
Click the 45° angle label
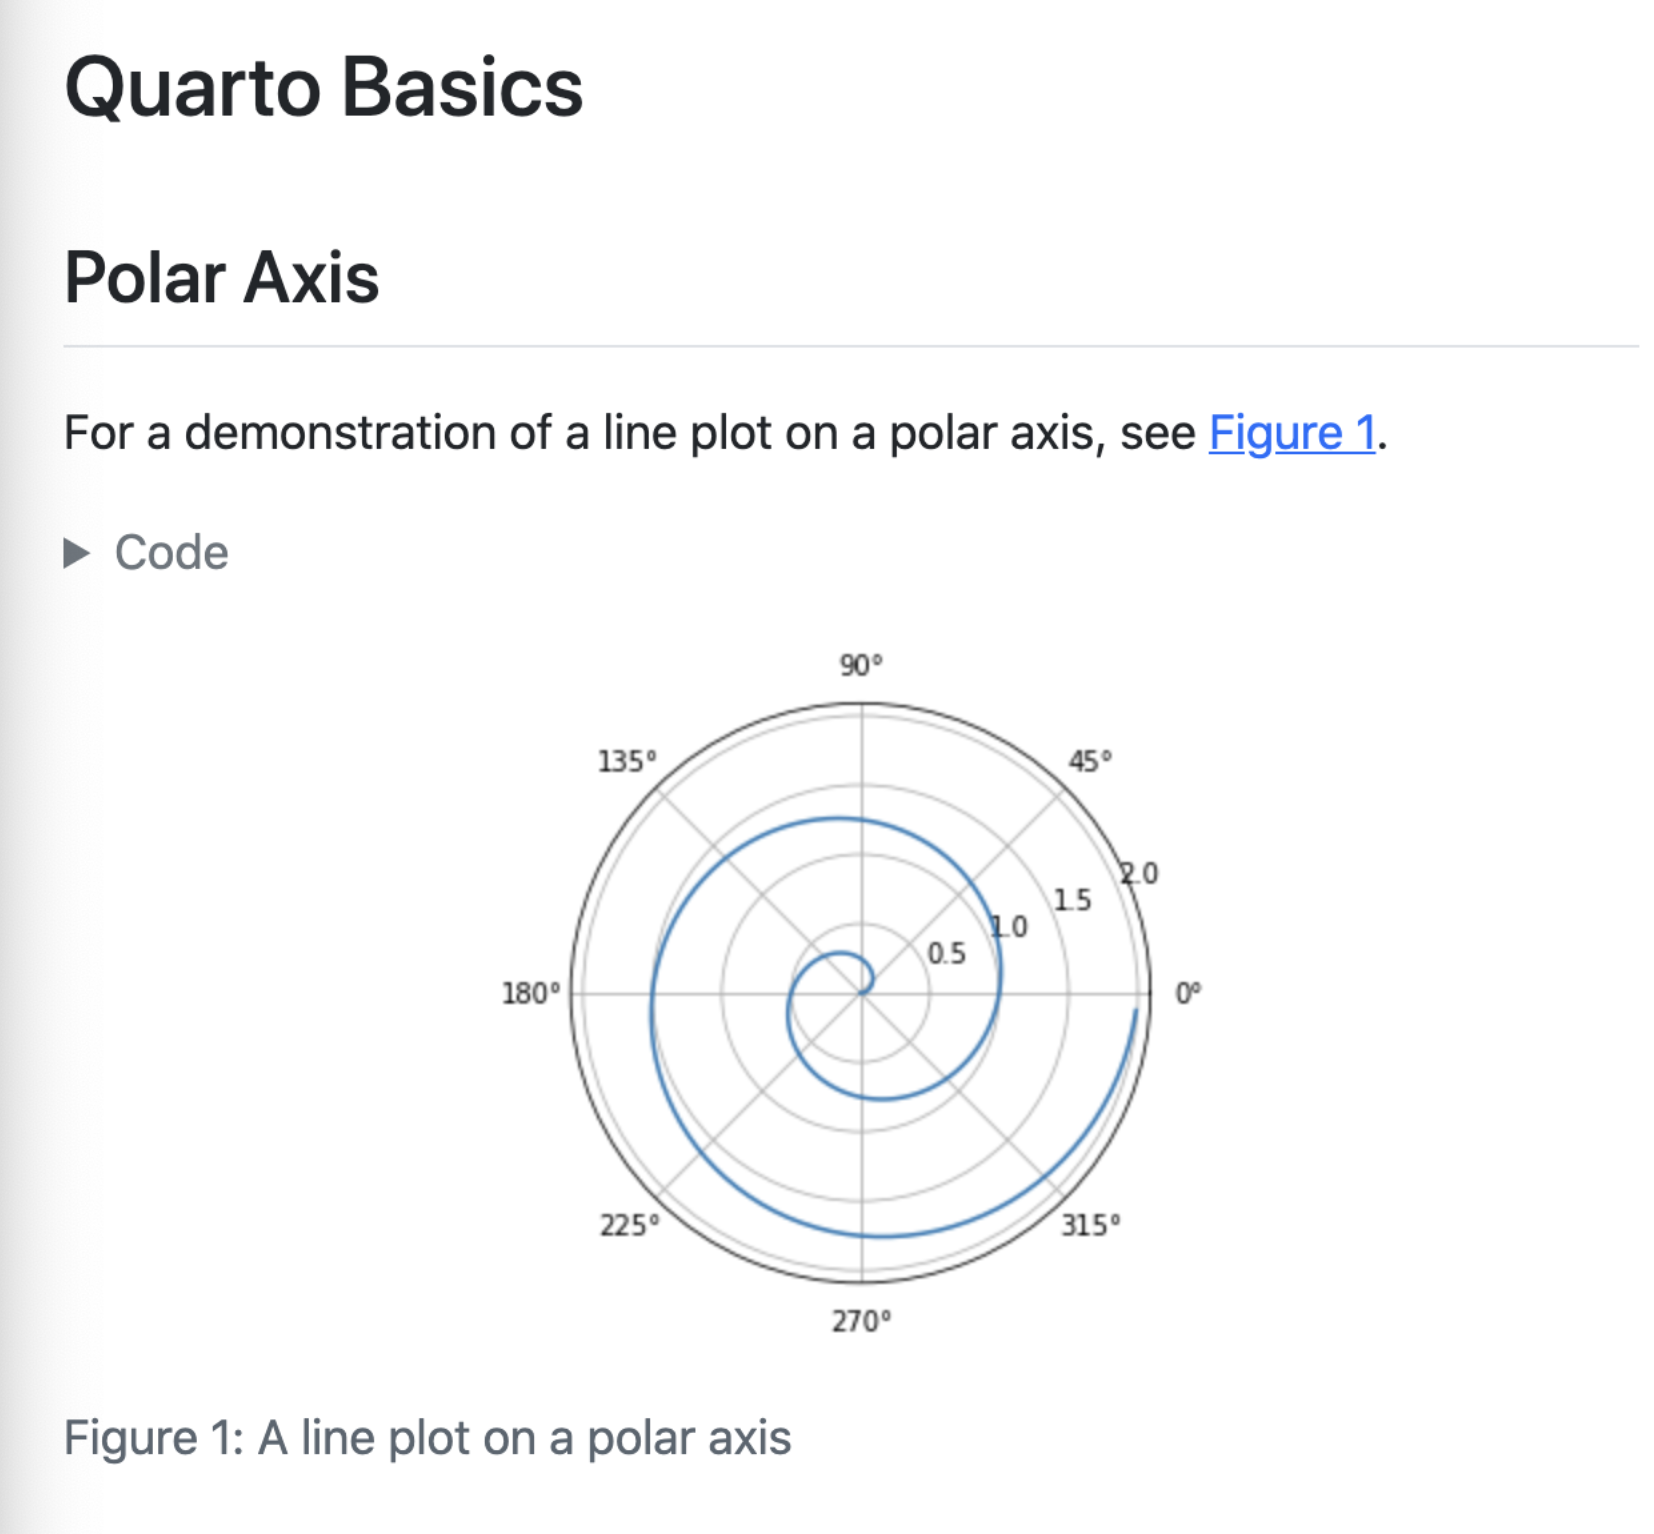click(x=1090, y=761)
